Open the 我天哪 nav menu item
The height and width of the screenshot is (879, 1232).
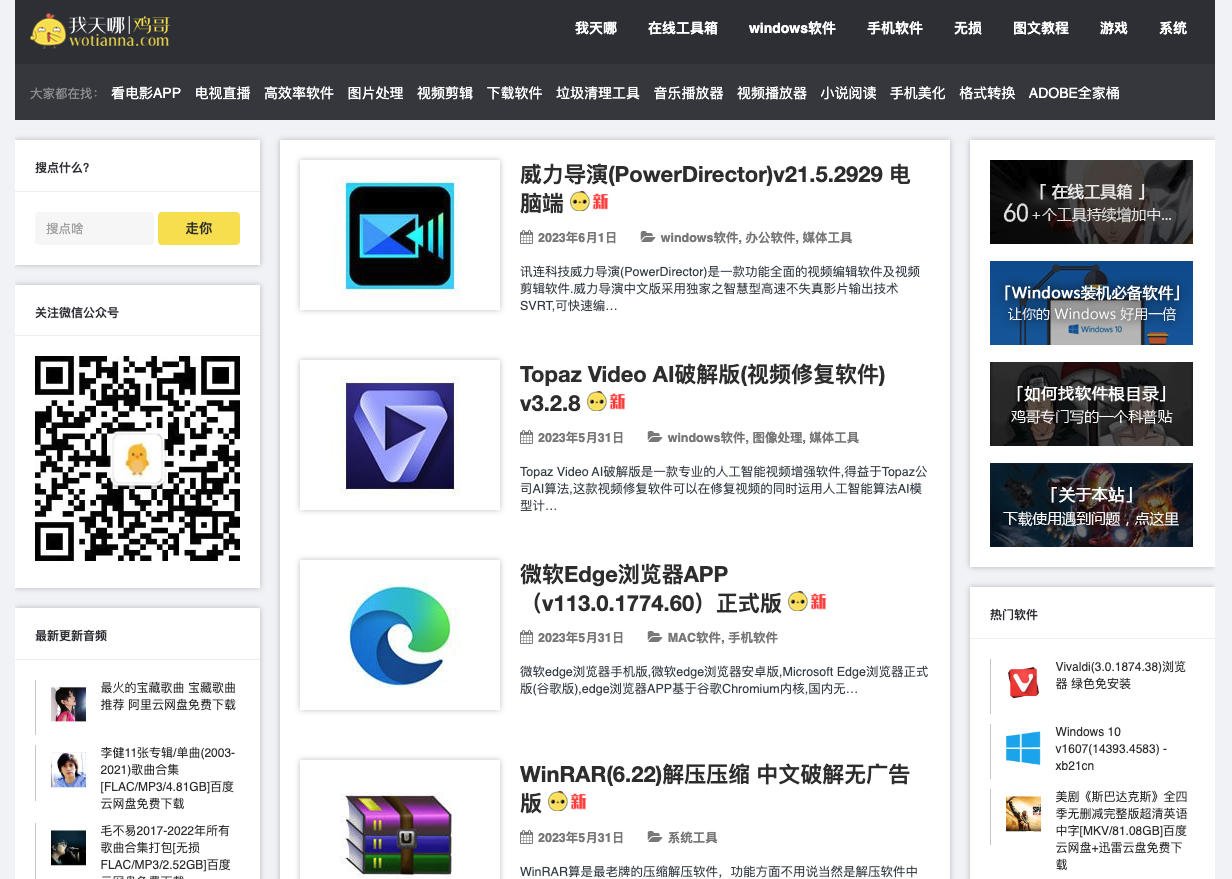(x=596, y=28)
